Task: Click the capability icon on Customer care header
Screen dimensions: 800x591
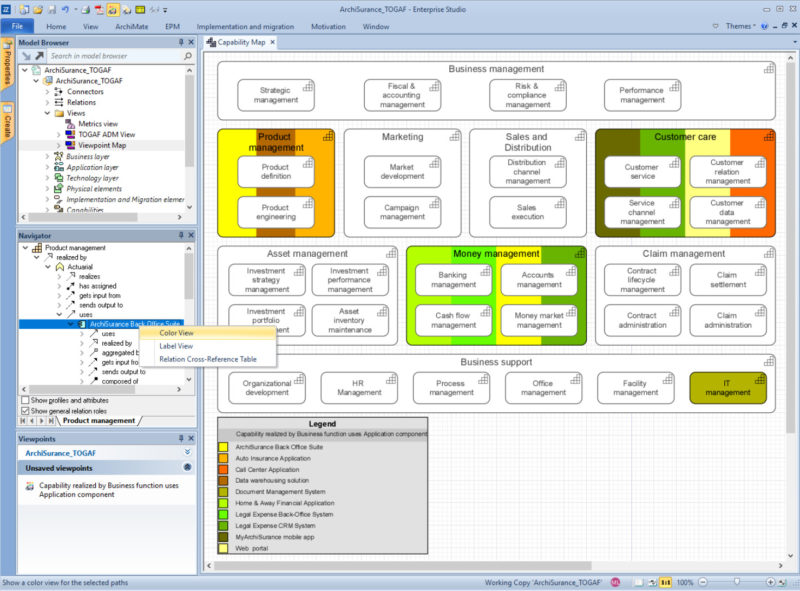Action: pyautogui.click(x=768, y=136)
